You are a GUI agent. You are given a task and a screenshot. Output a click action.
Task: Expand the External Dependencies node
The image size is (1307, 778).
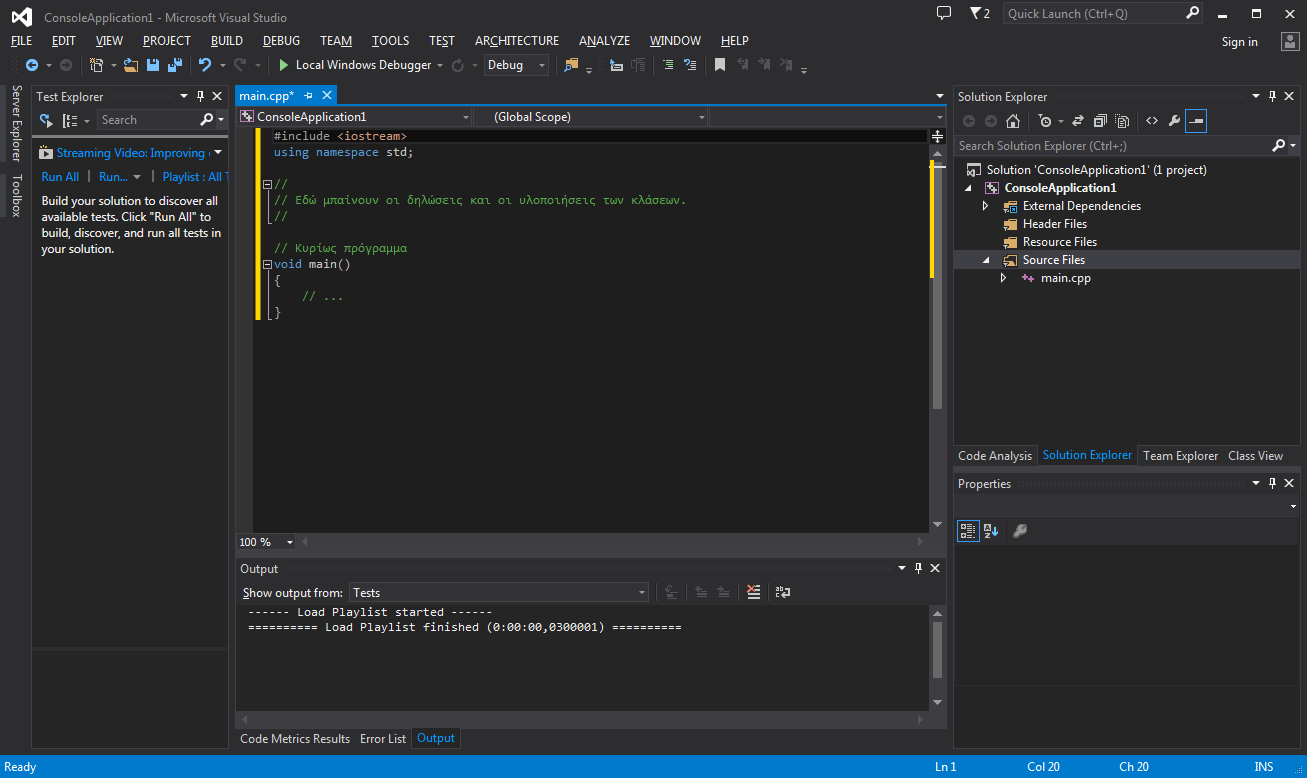[x=985, y=206]
